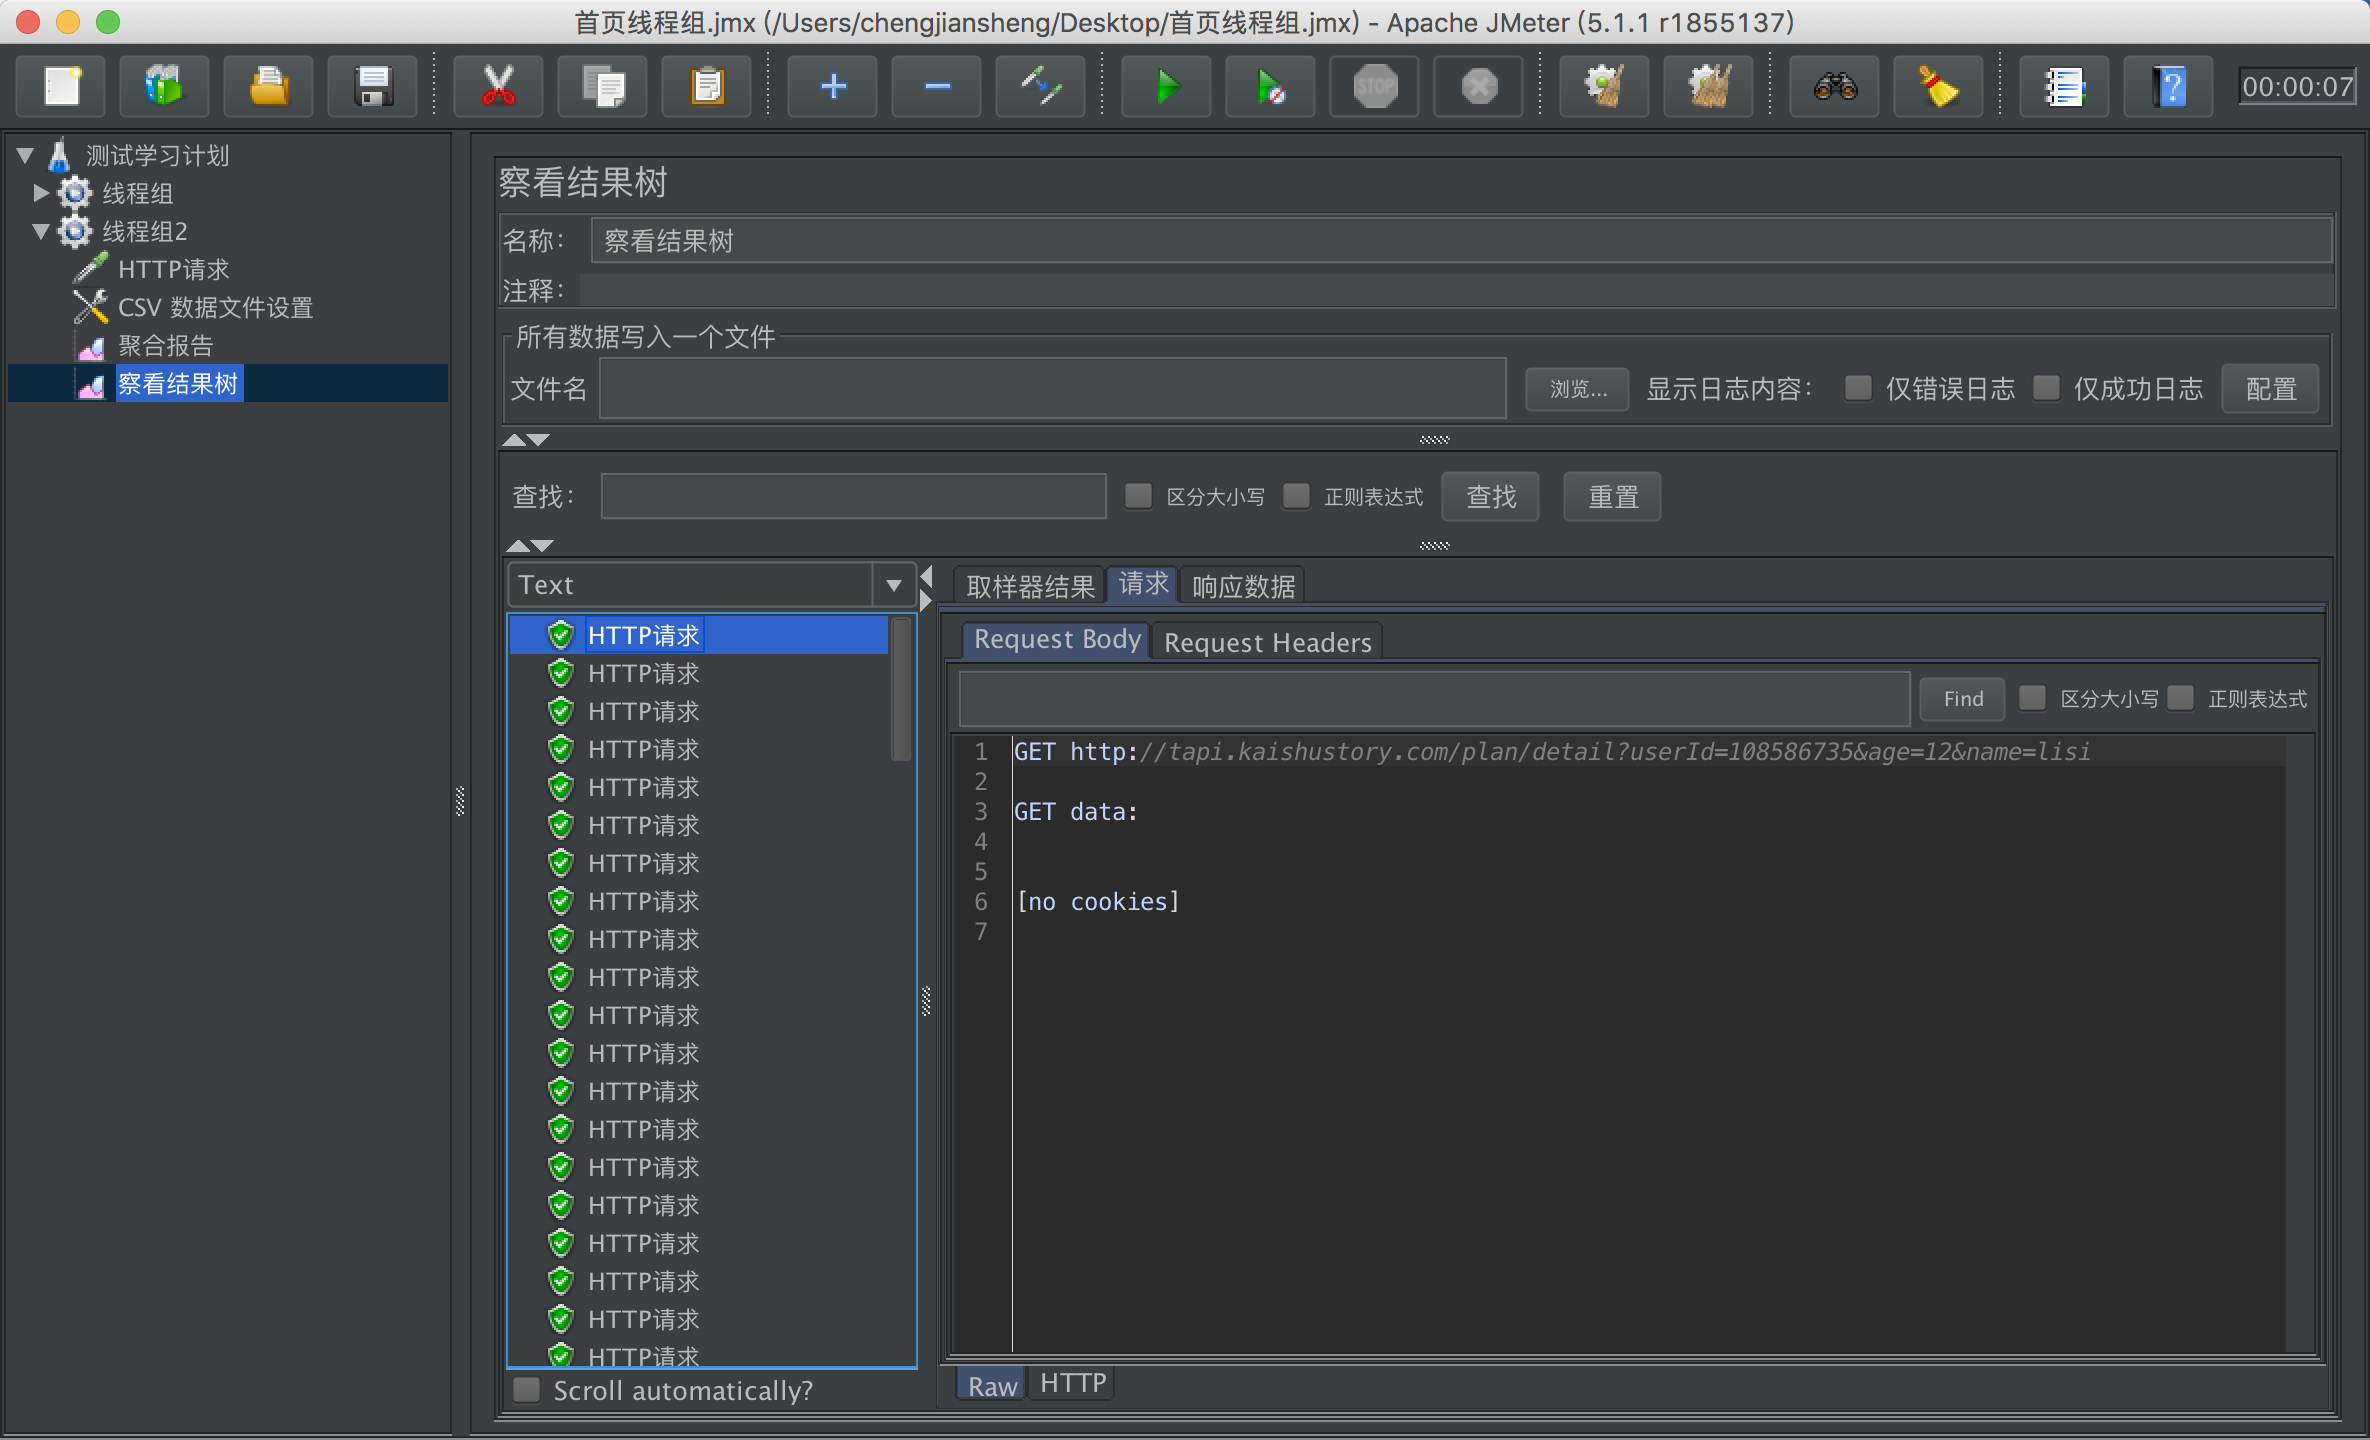Viewport: 2370px width, 1440px height.
Task: Click the Find button
Action: coord(1963,699)
